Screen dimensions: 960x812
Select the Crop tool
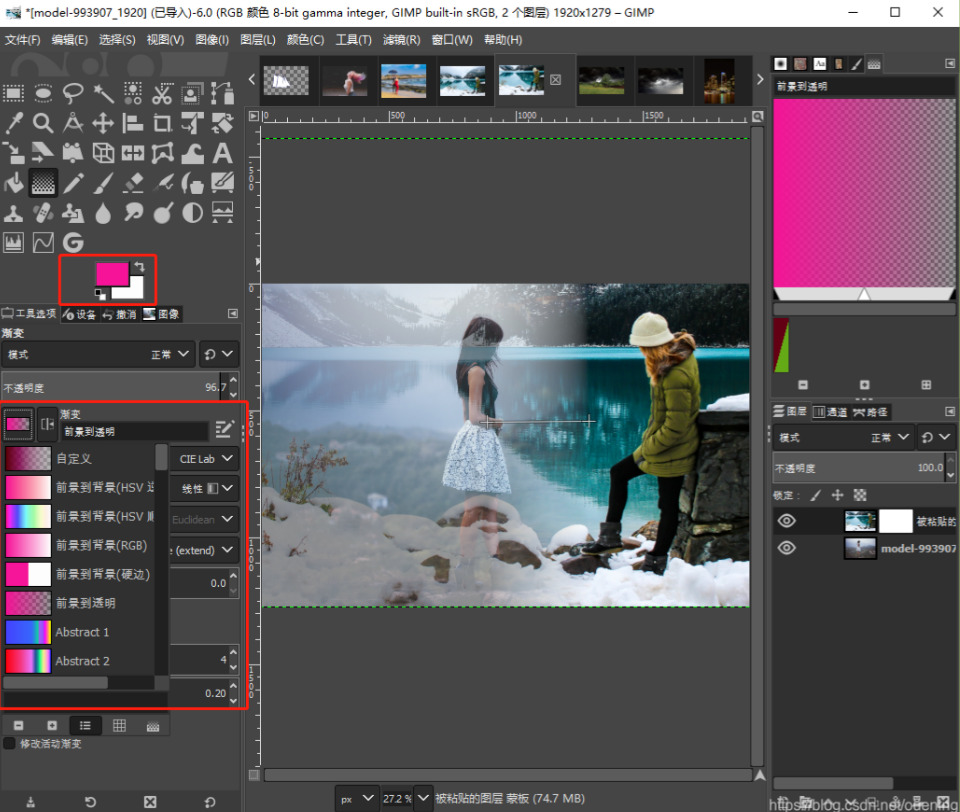pos(163,123)
